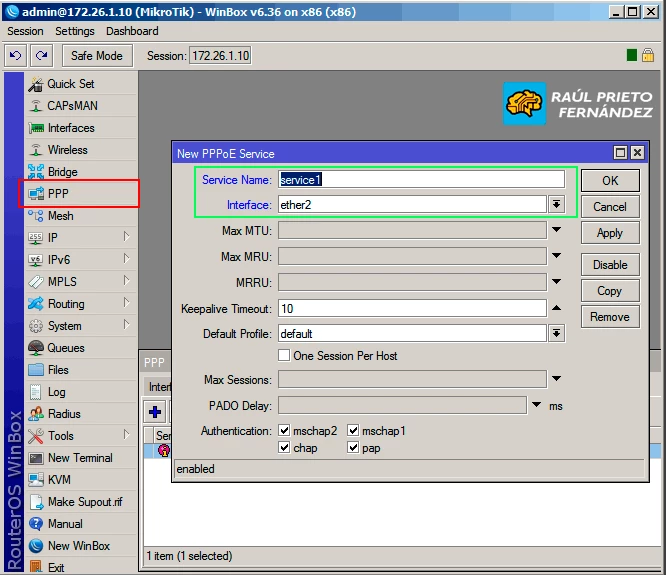This screenshot has width=666, height=575.
Task: Click the redo arrow toolbar button
Action: point(41,56)
